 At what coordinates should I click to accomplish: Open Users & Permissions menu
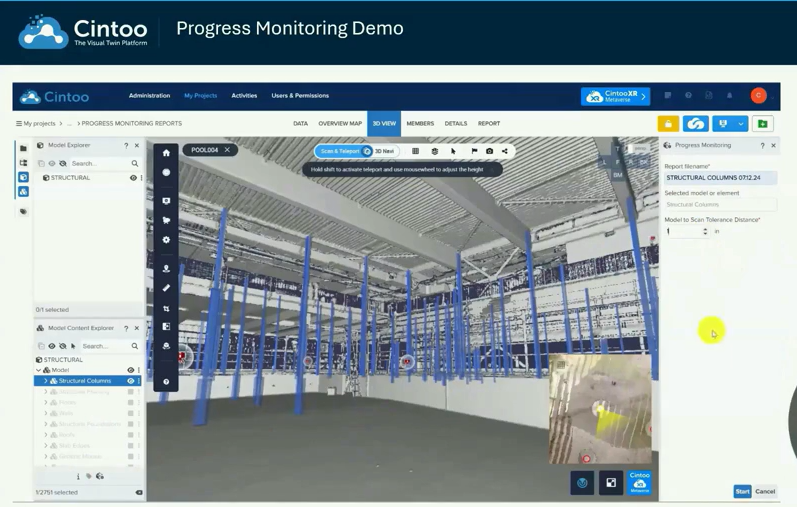click(x=300, y=96)
